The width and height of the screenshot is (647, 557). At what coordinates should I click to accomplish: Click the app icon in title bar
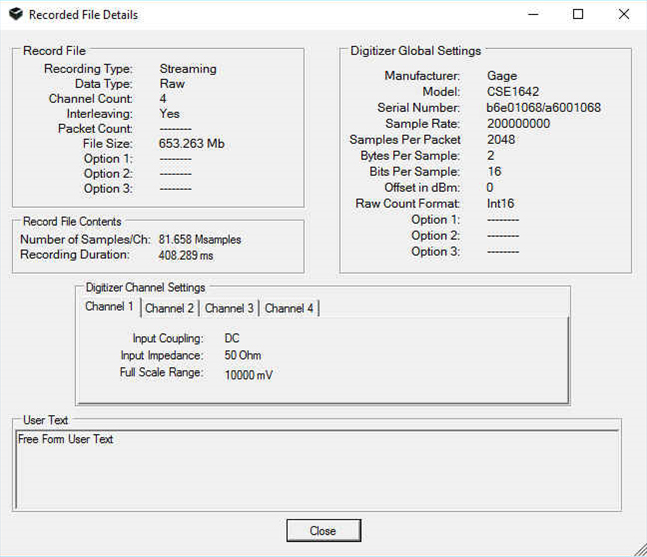point(15,15)
